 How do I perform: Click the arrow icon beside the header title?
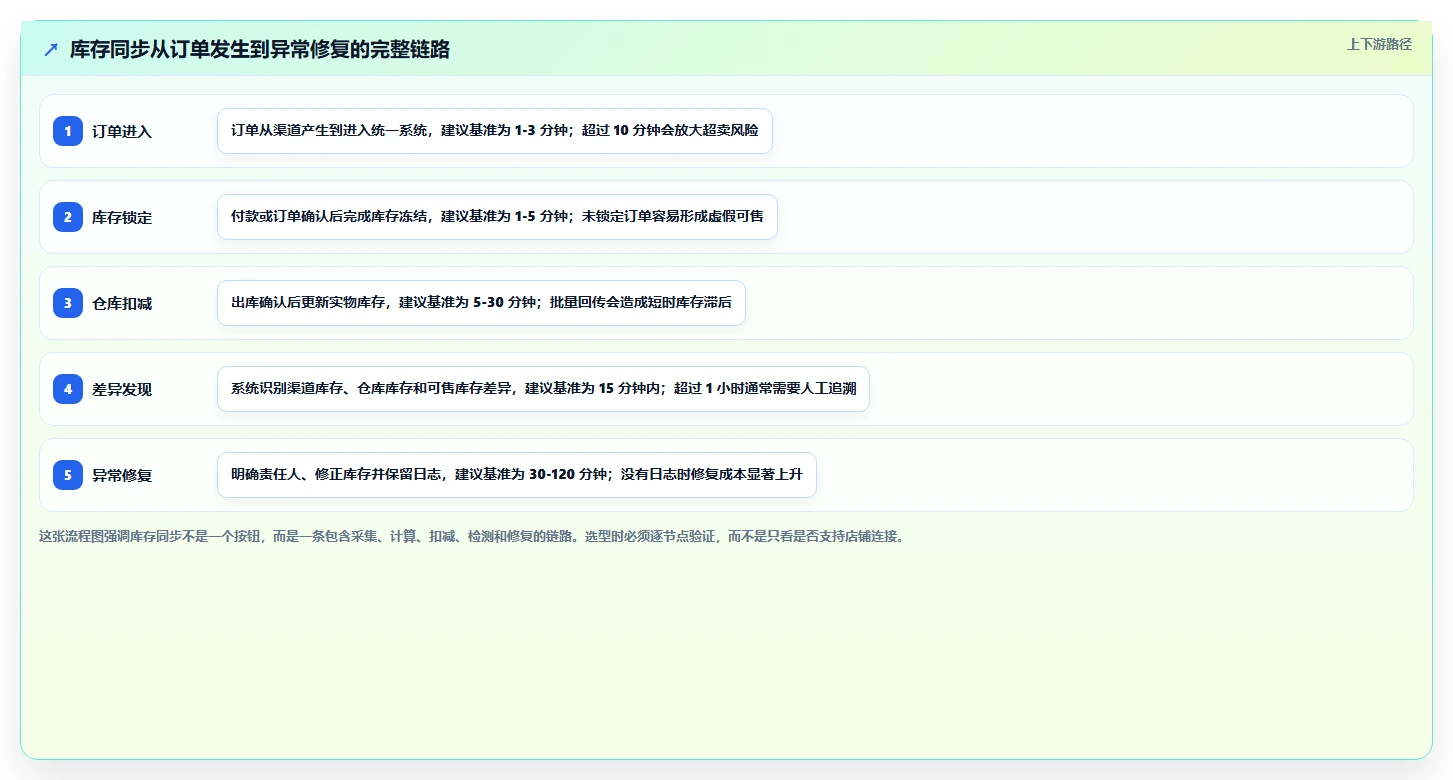click(51, 49)
